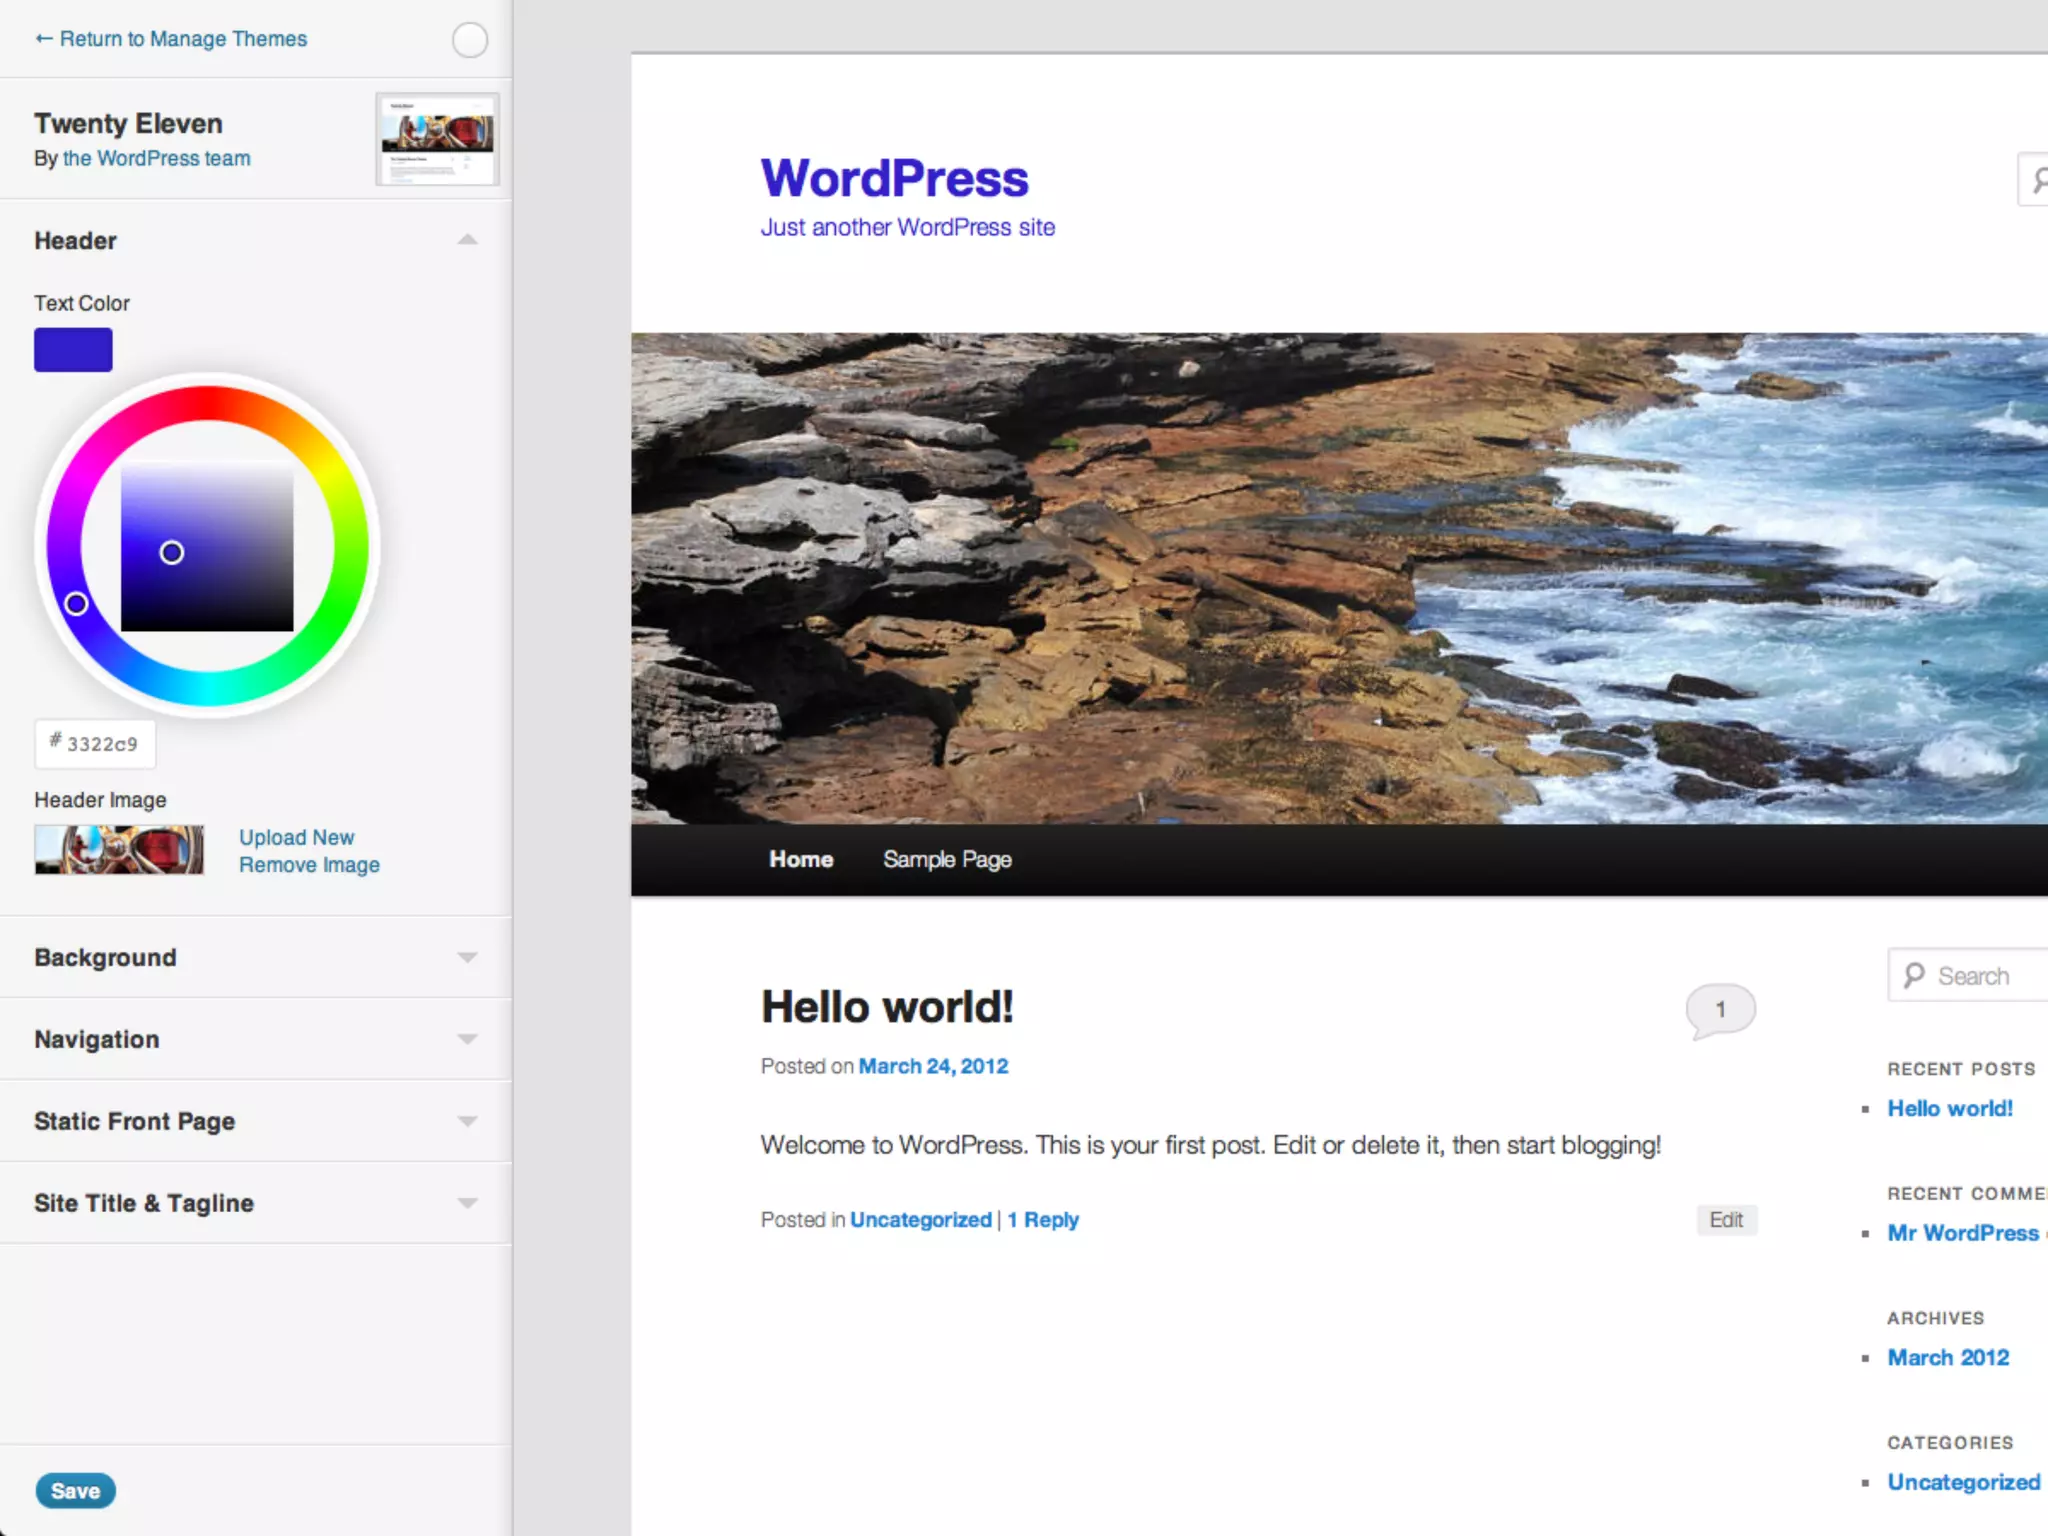Click the hex color input field

(102, 744)
